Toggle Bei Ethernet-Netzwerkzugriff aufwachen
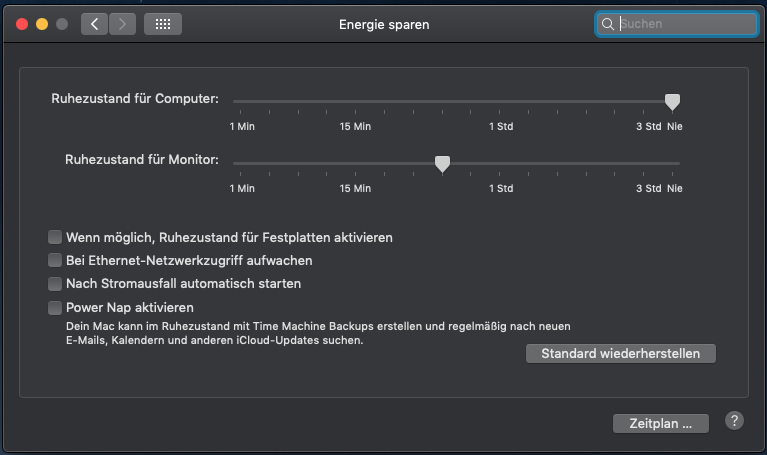 (55, 261)
